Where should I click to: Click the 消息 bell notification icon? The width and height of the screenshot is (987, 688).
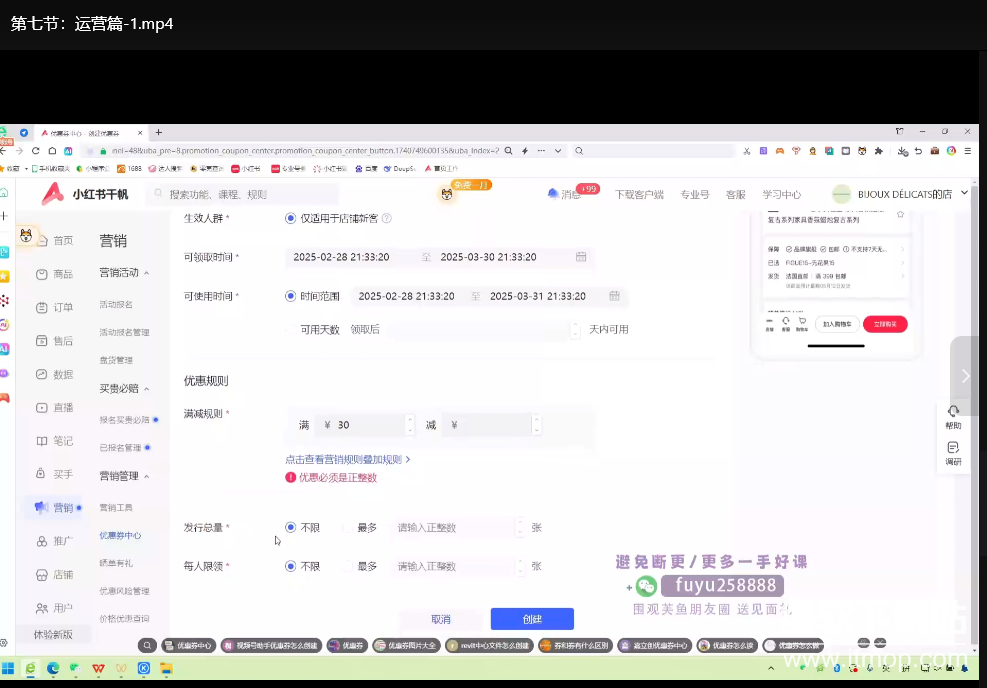coord(553,194)
